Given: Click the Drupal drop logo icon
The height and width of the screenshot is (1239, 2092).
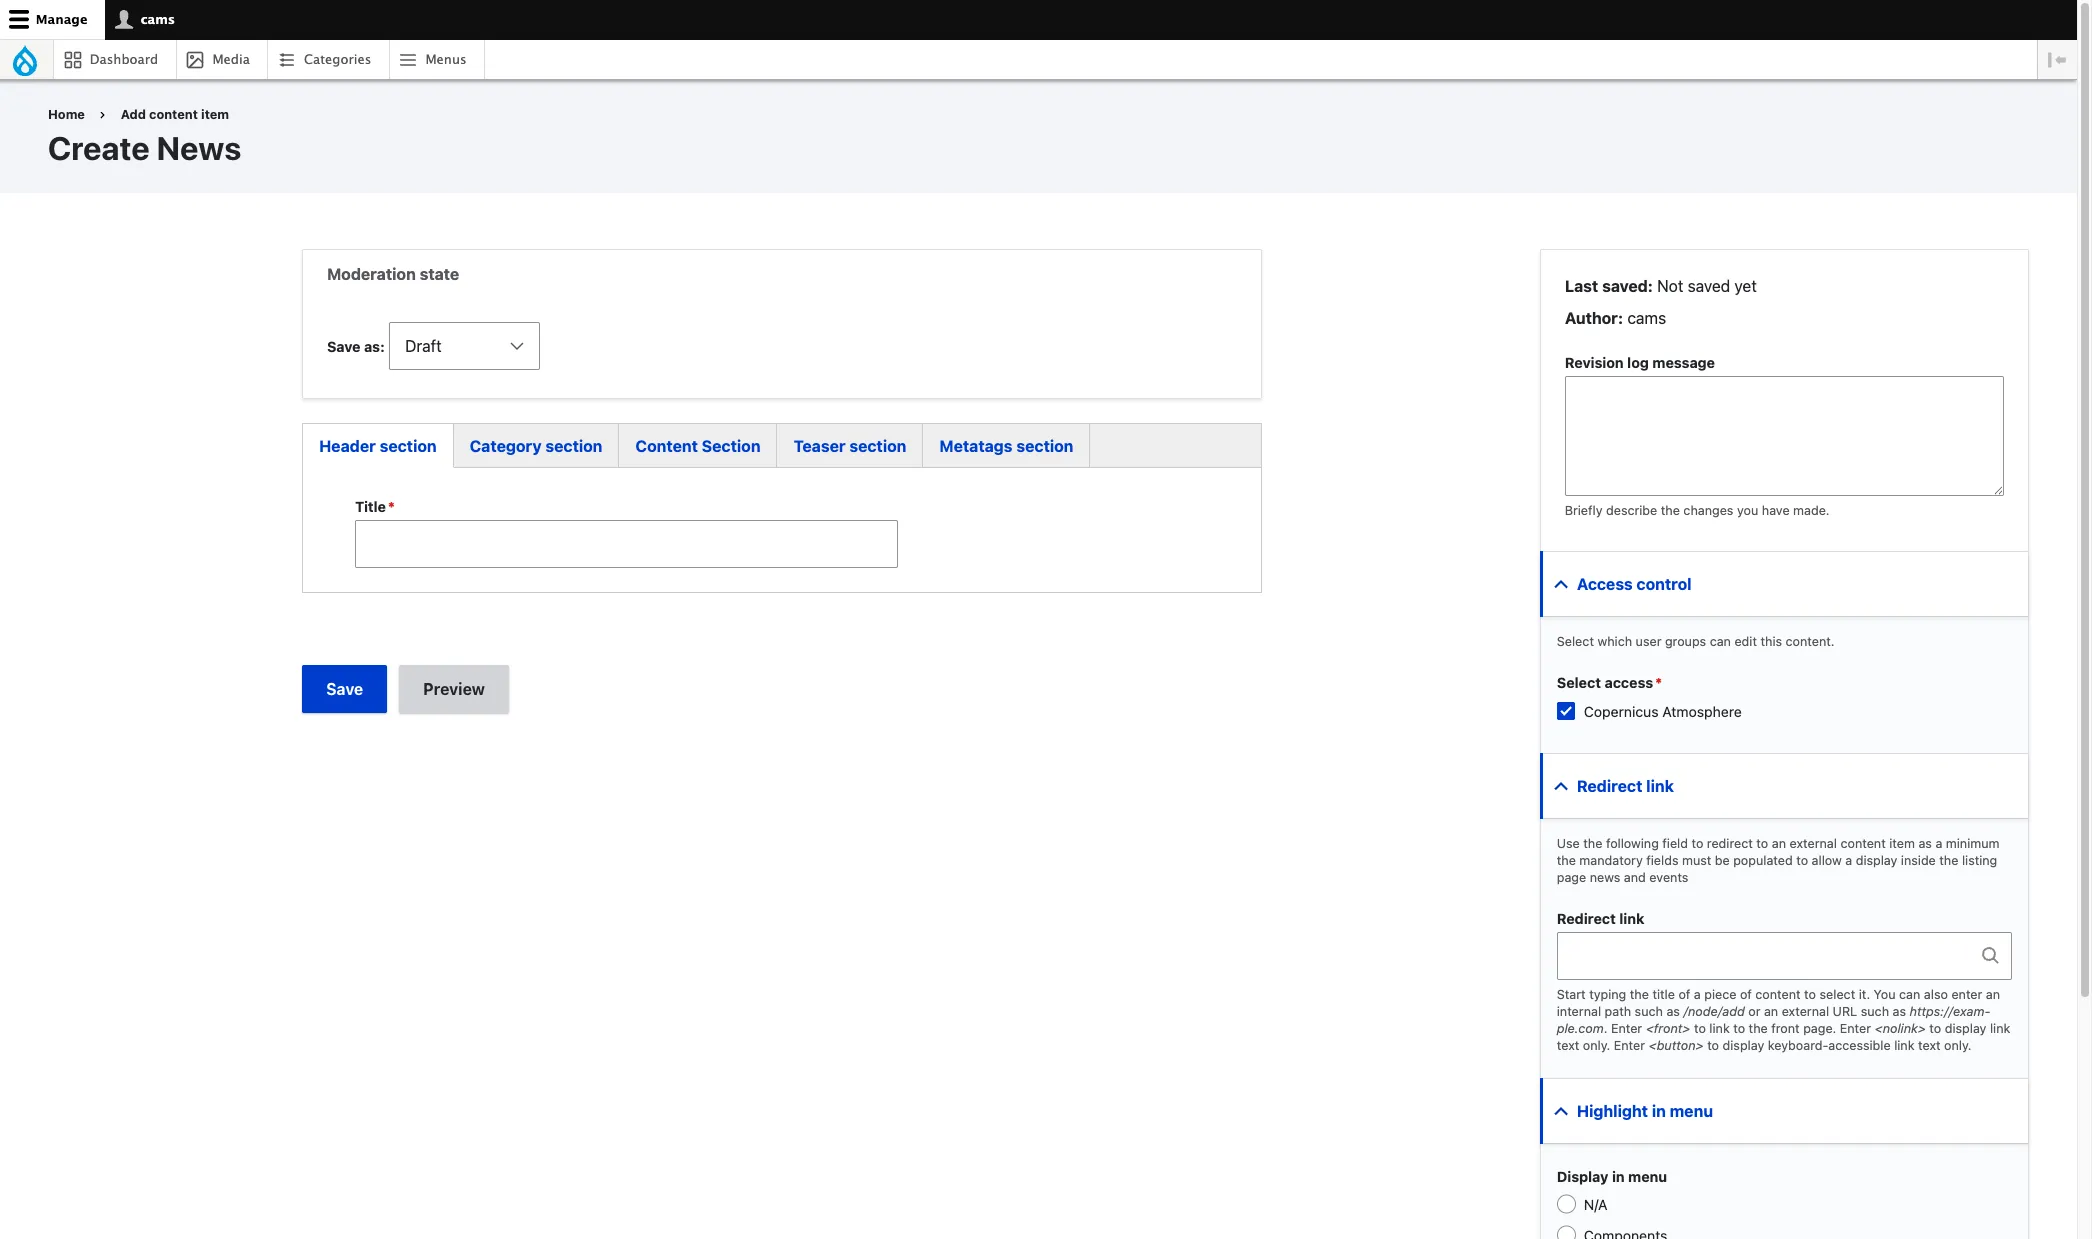Looking at the screenshot, I should click(x=25, y=60).
